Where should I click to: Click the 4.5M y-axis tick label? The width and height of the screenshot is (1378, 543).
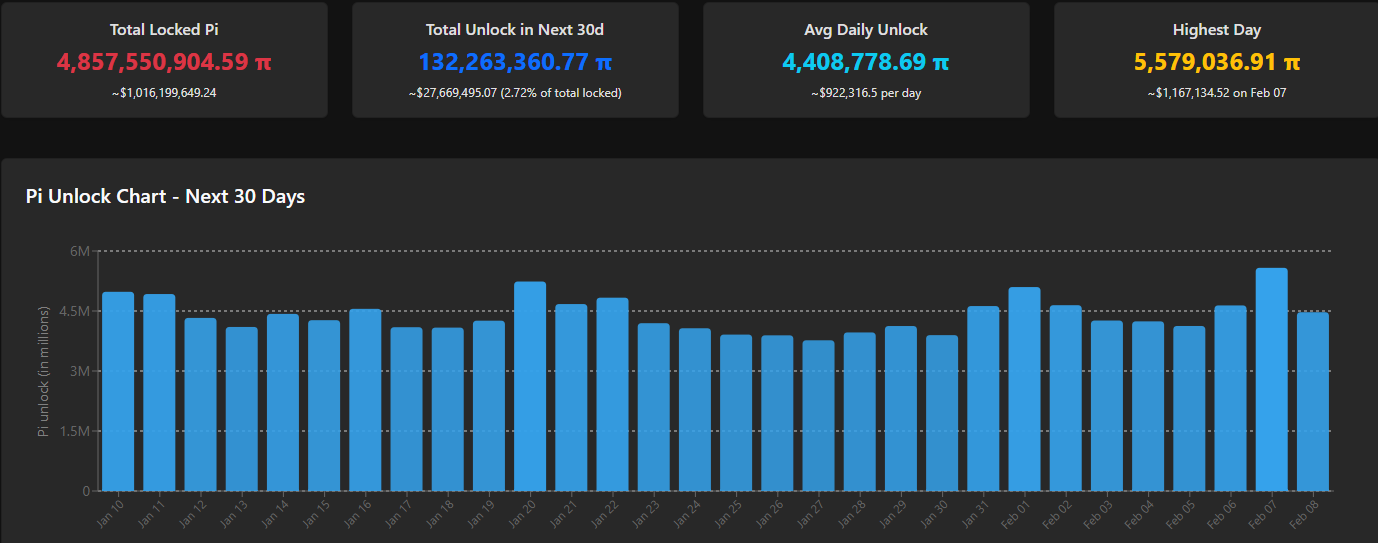[x=75, y=311]
